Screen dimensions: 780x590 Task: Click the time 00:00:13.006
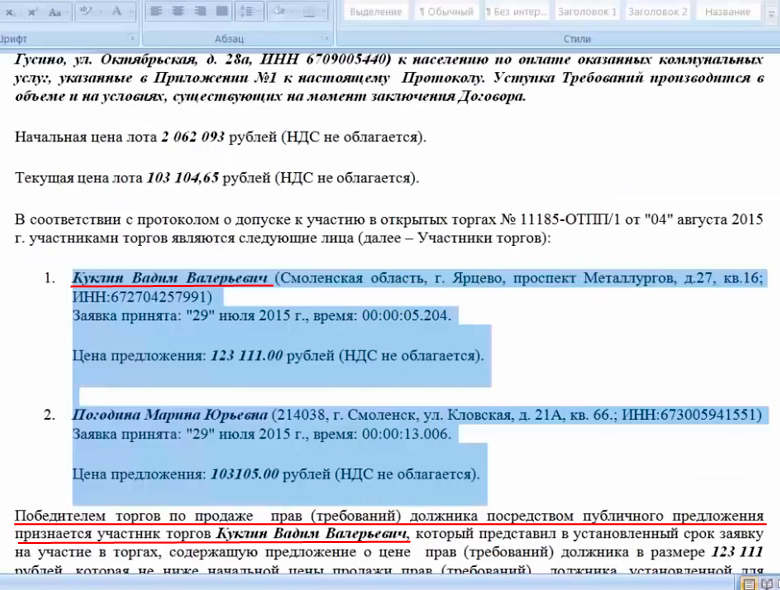coord(406,434)
